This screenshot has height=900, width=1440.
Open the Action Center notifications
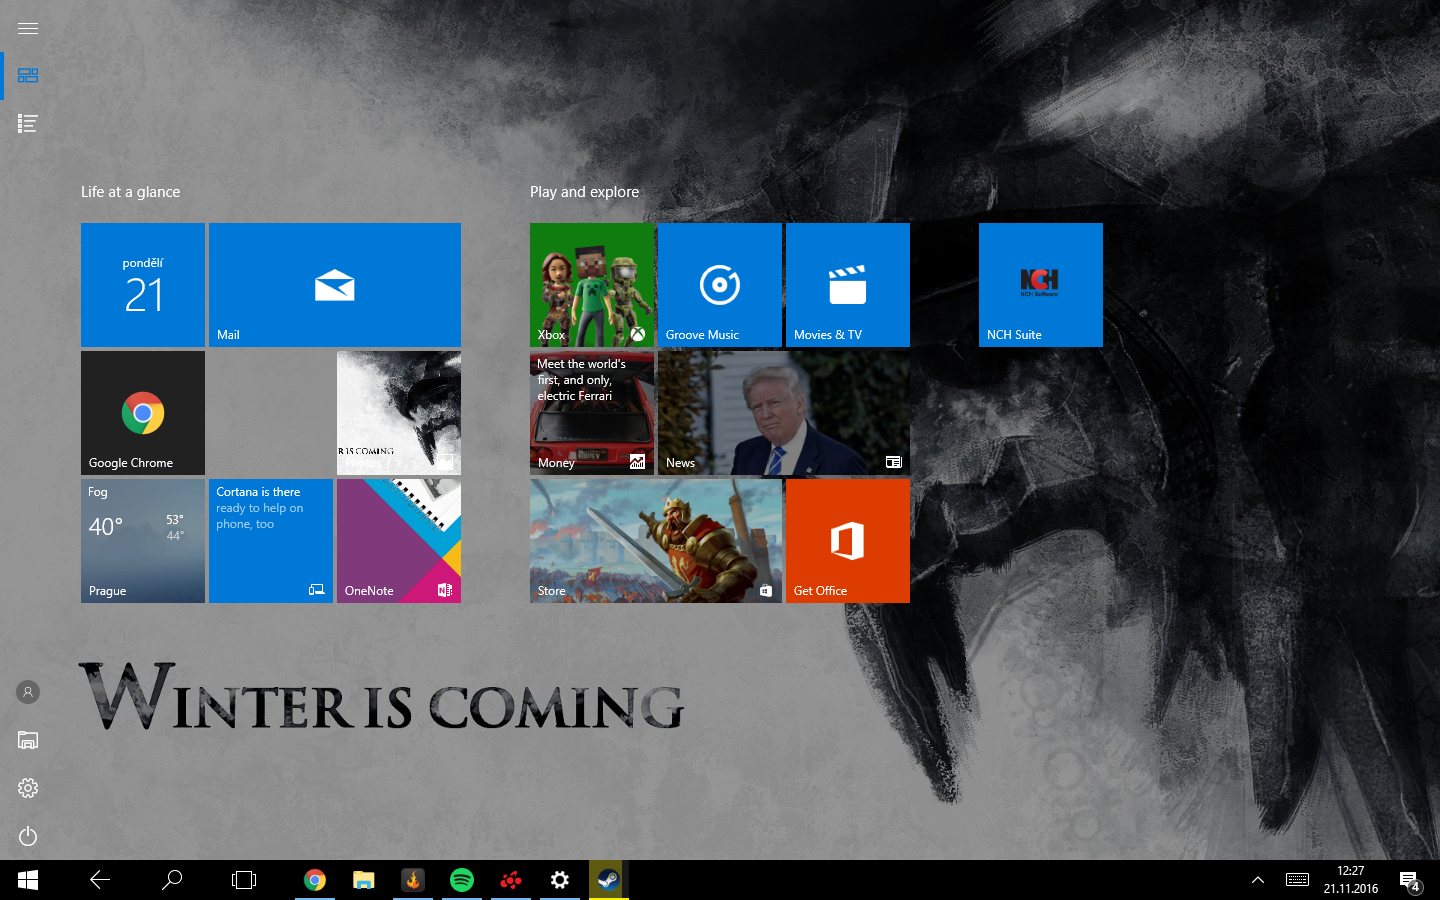click(x=1410, y=880)
